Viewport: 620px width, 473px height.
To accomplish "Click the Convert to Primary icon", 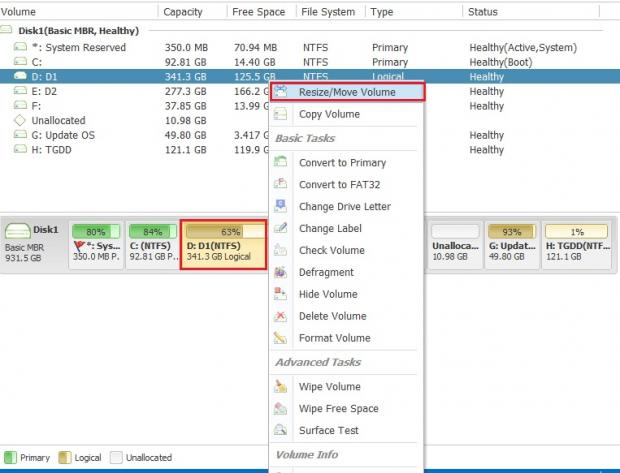I will 281,162.
